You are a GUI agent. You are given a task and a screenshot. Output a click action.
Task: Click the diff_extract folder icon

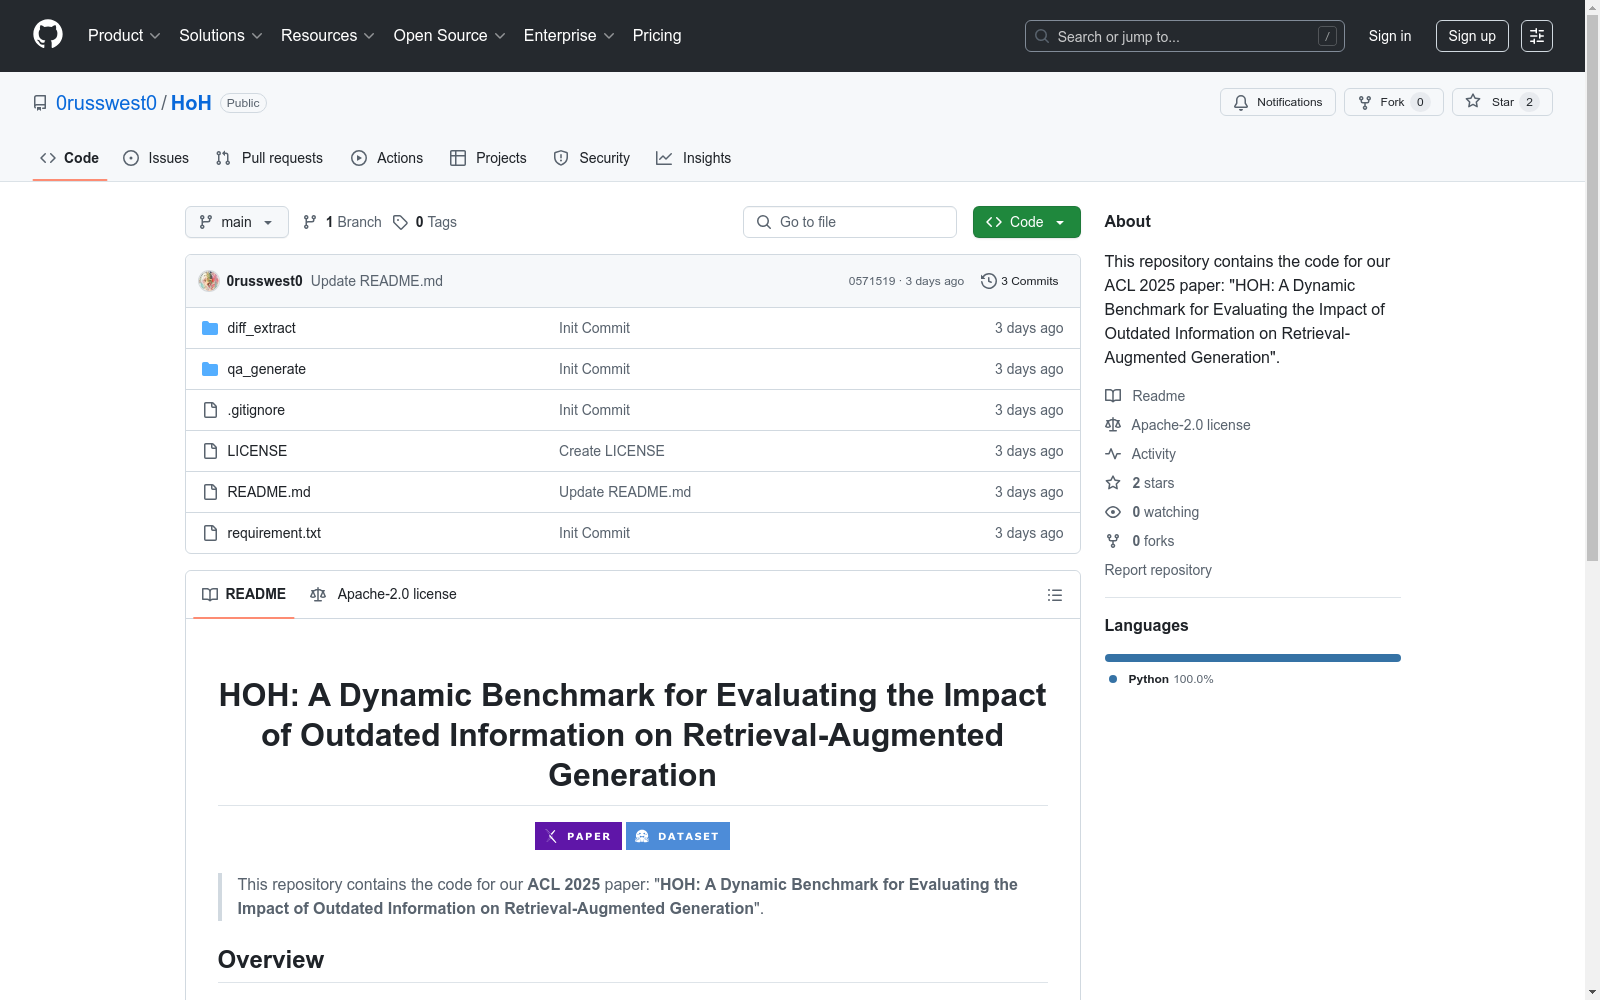[x=210, y=328]
